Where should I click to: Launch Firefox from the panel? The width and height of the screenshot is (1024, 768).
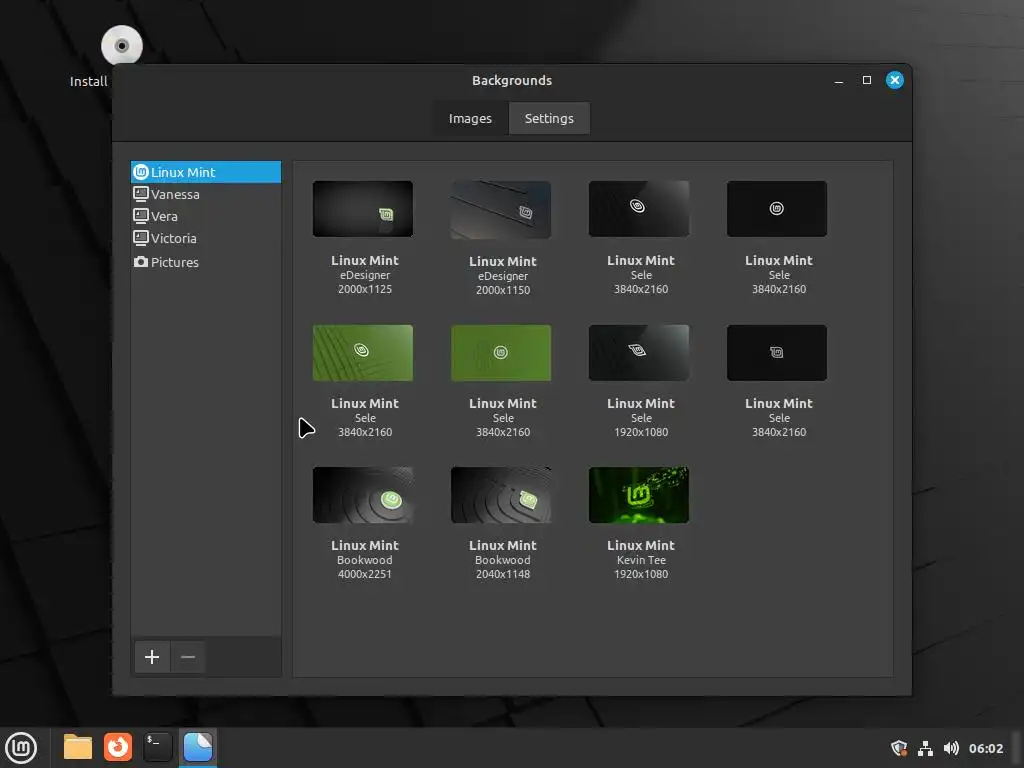[118, 747]
